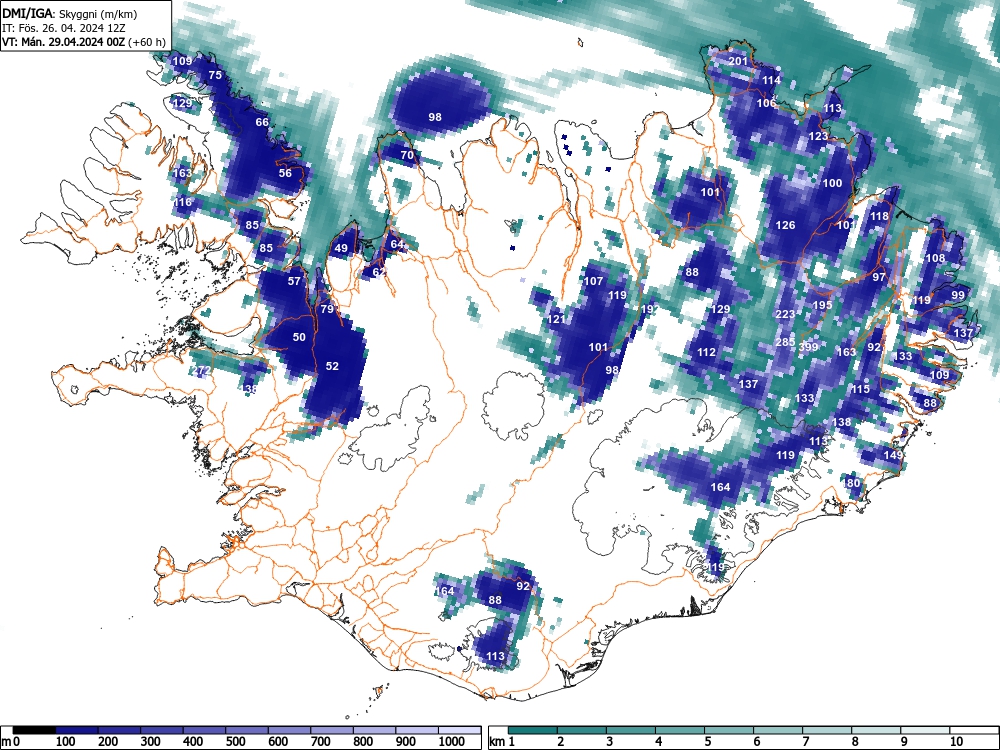Select the map value '272' in the west
This screenshot has height=750, width=1000.
click(201, 370)
